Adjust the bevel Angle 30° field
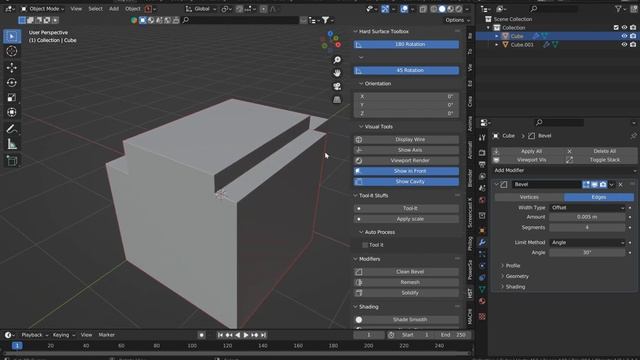Image resolution: width=640 pixels, height=360 pixels. [587, 253]
